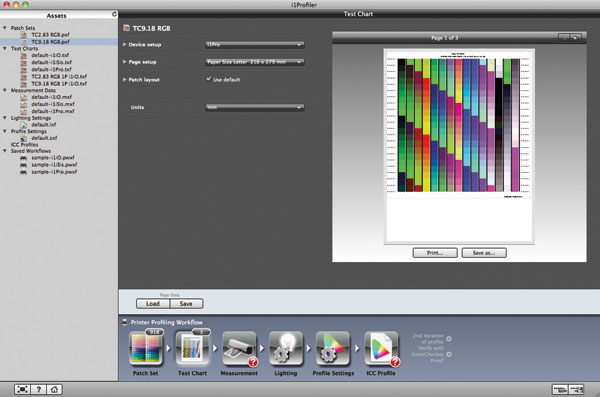Go to the Measurement workflow step icon
Image resolution: width=600 pixels, height=397 pixels.
pyautogui.click(x=239, y=349)
